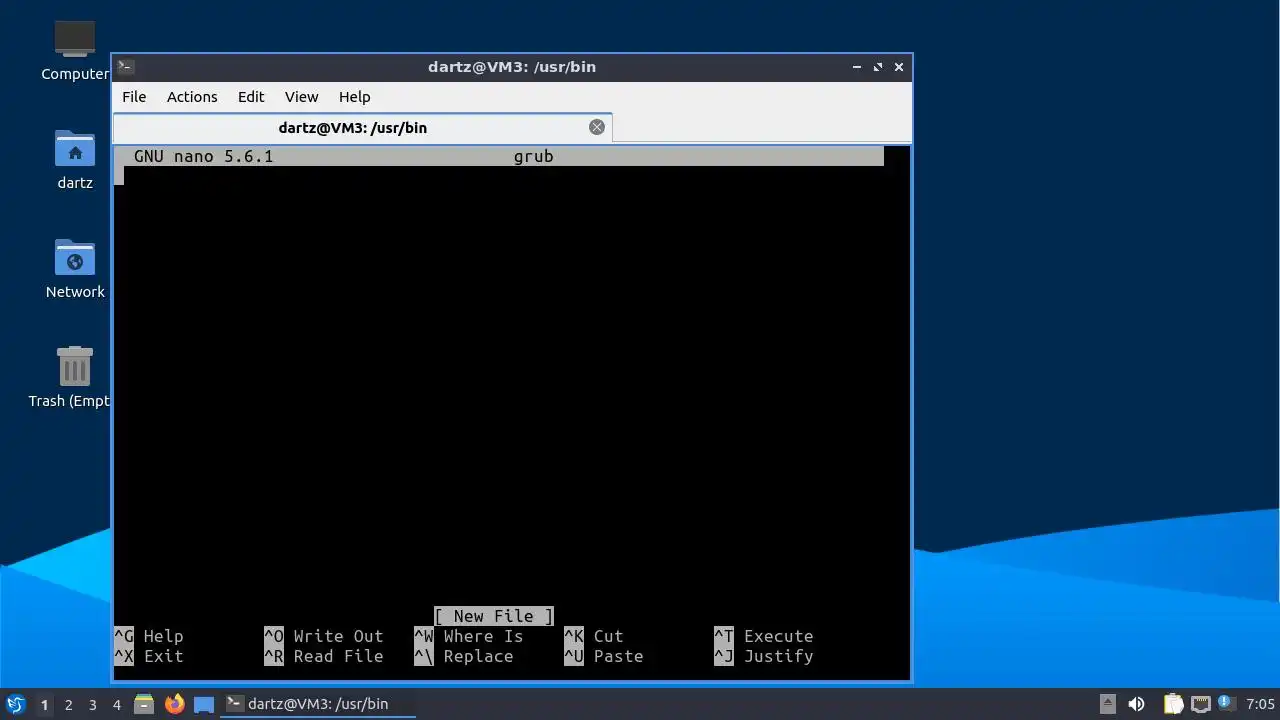Open the View menu
The height and width of the screenshot is (720, 1280).
[301, 97]
